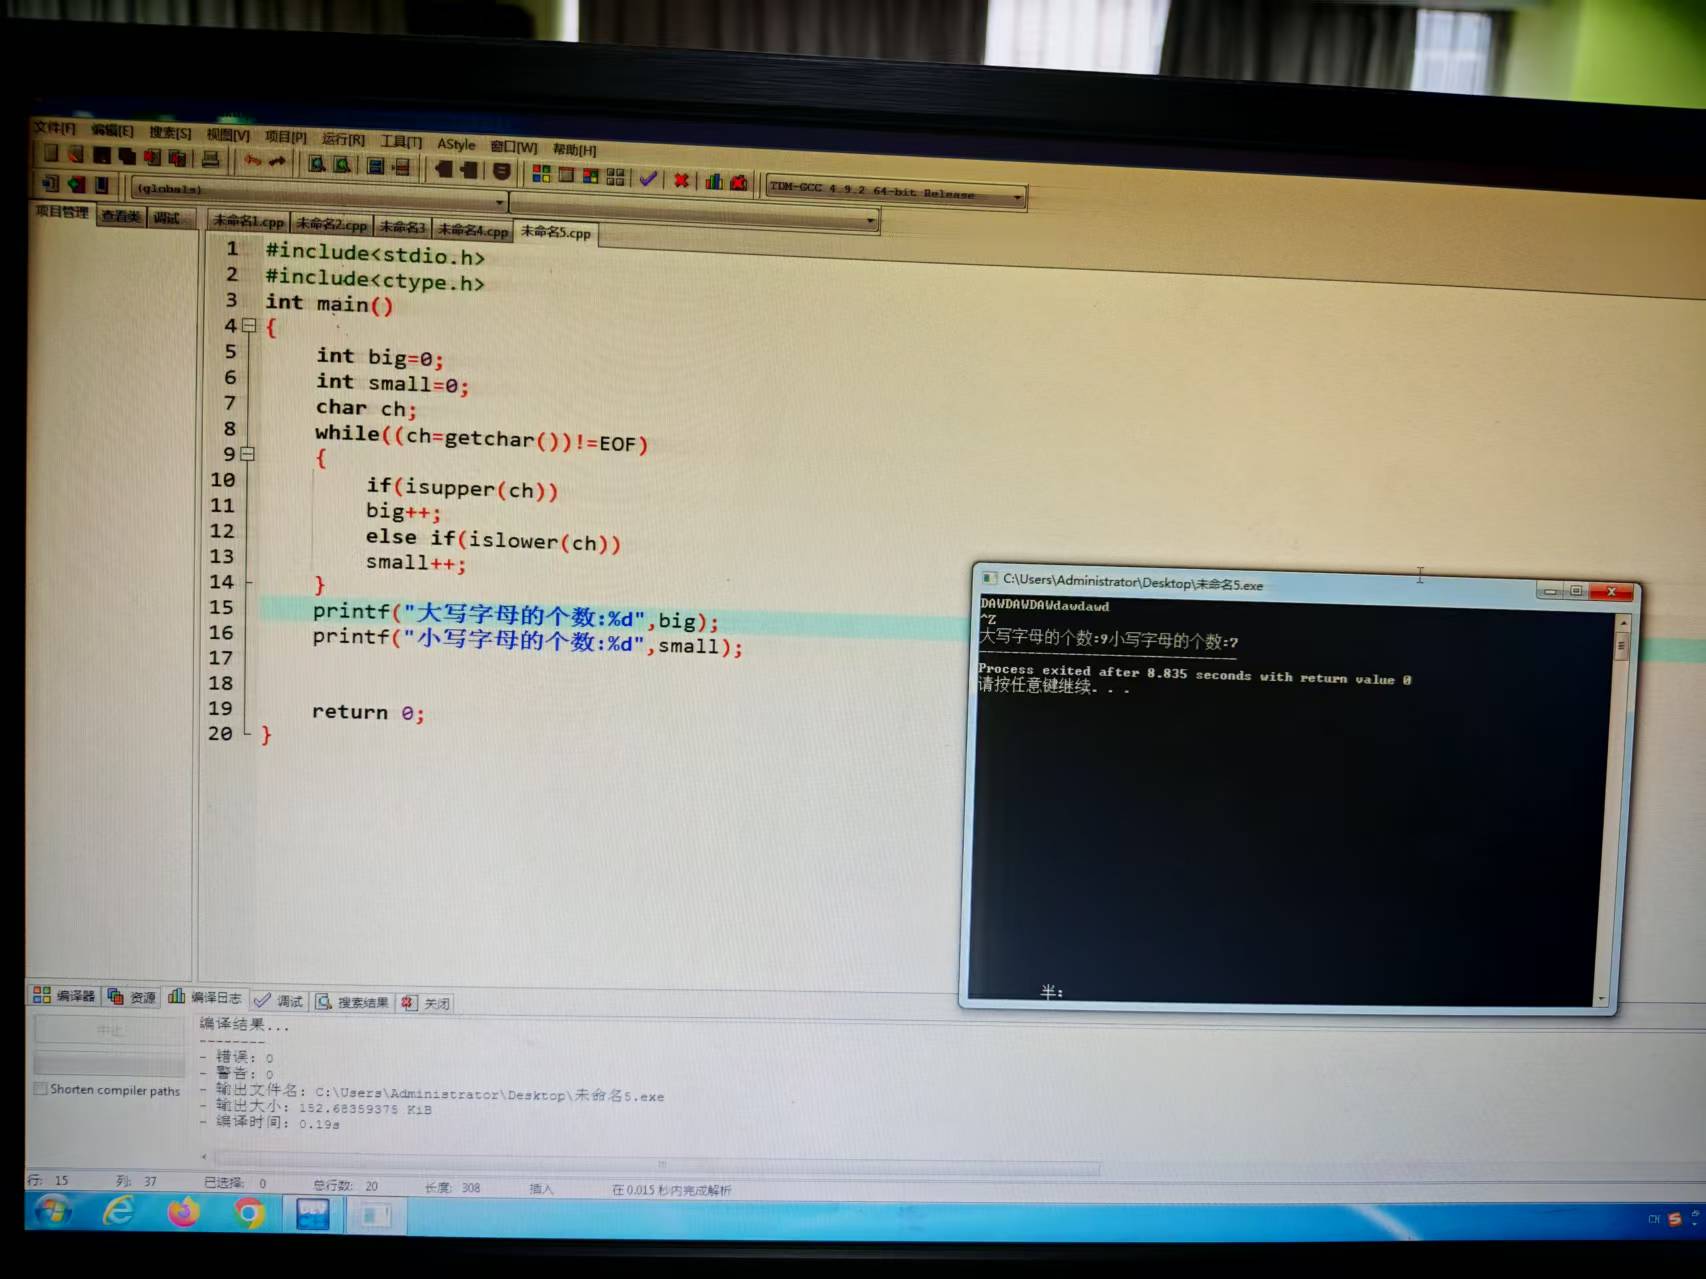1706x1279 pixels.
Task: Launch Google Chrome from the taskbar
Action: pos(248,1213)
